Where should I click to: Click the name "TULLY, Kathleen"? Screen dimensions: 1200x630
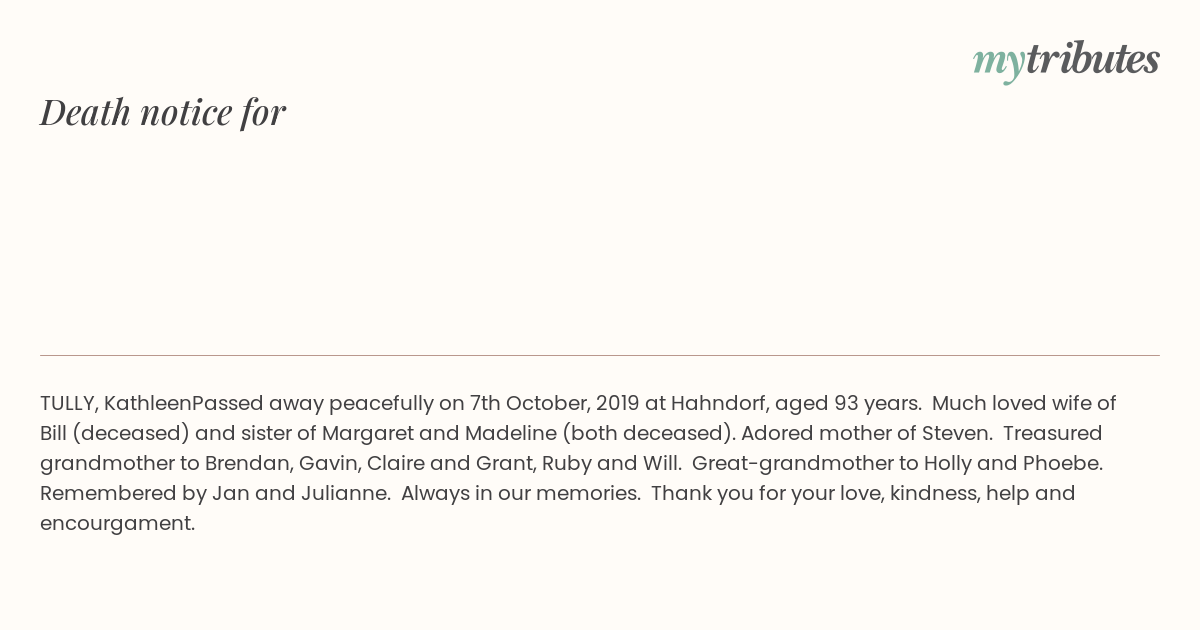116,403
